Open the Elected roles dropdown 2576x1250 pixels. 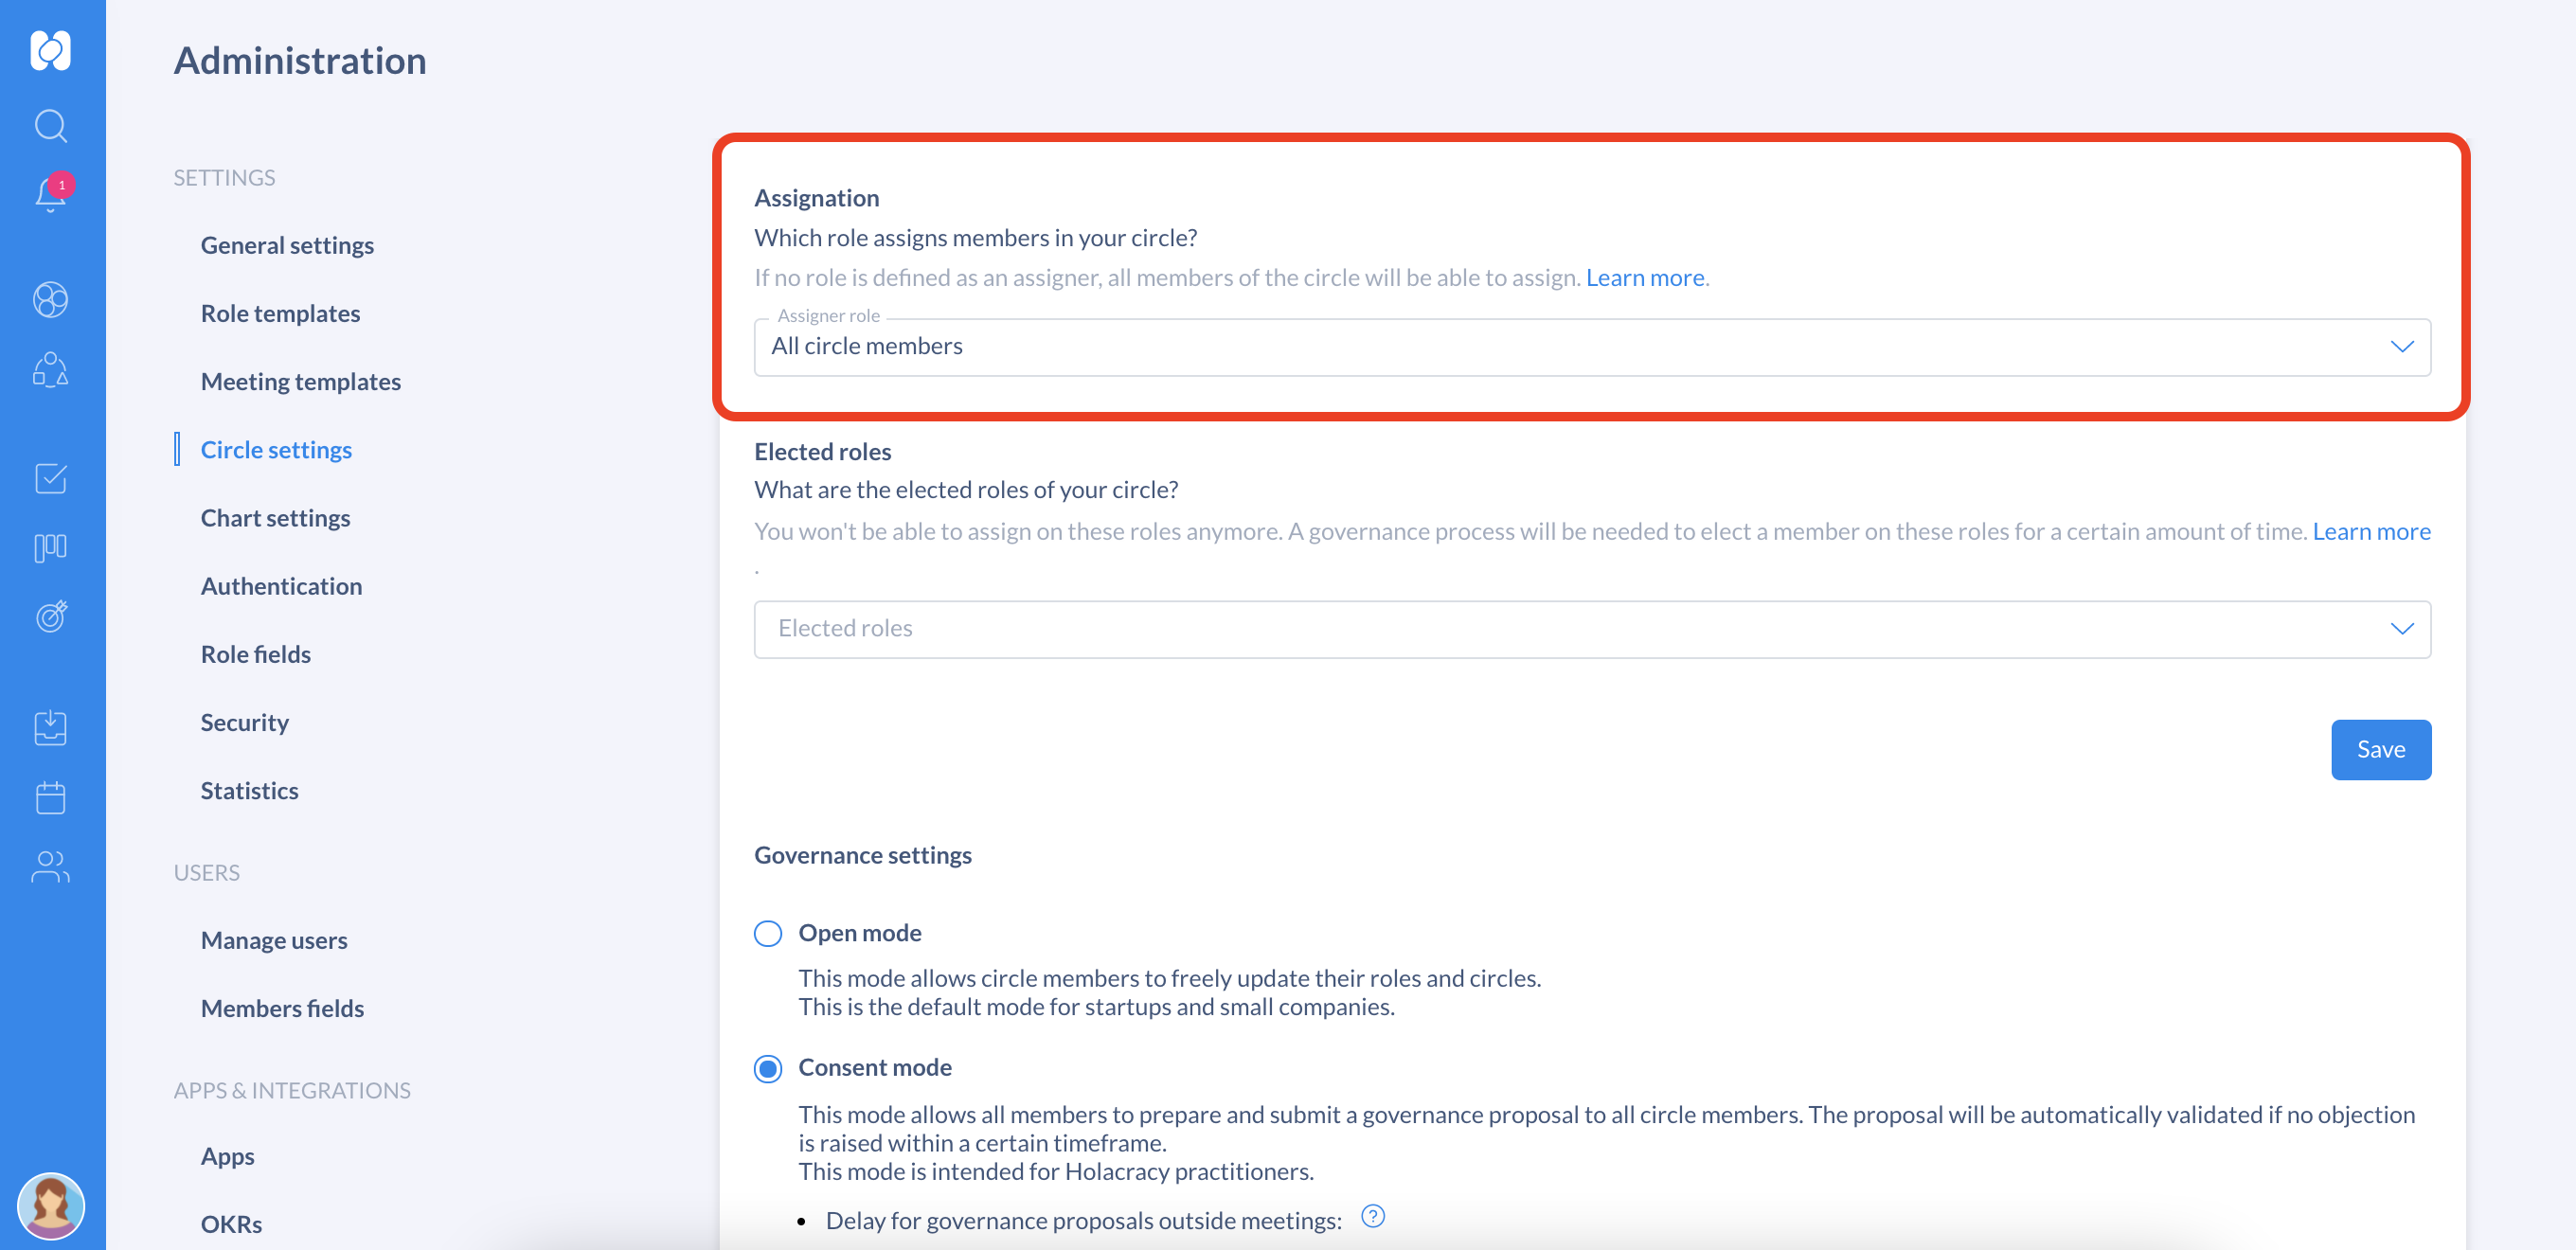pos(1592,629)
